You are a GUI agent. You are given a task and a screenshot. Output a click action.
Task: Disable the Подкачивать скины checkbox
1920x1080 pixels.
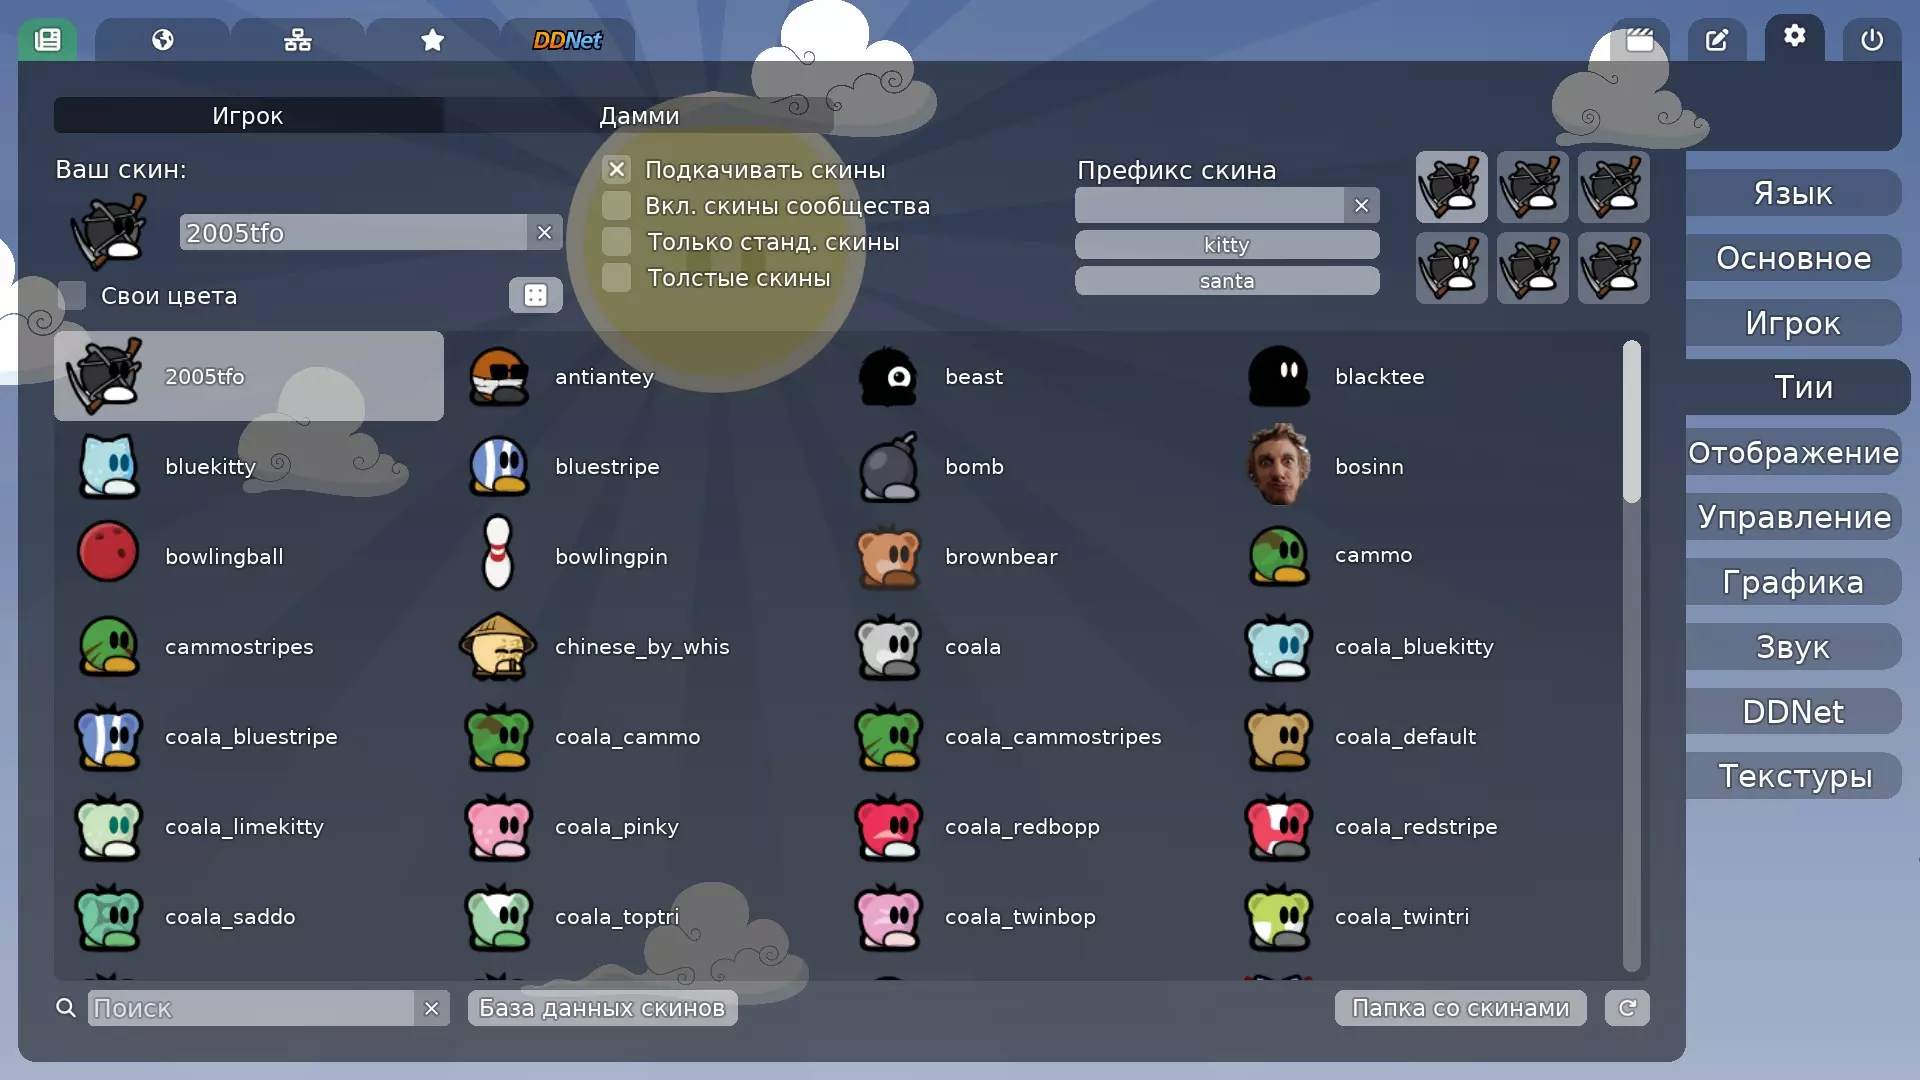click(617, 170)
